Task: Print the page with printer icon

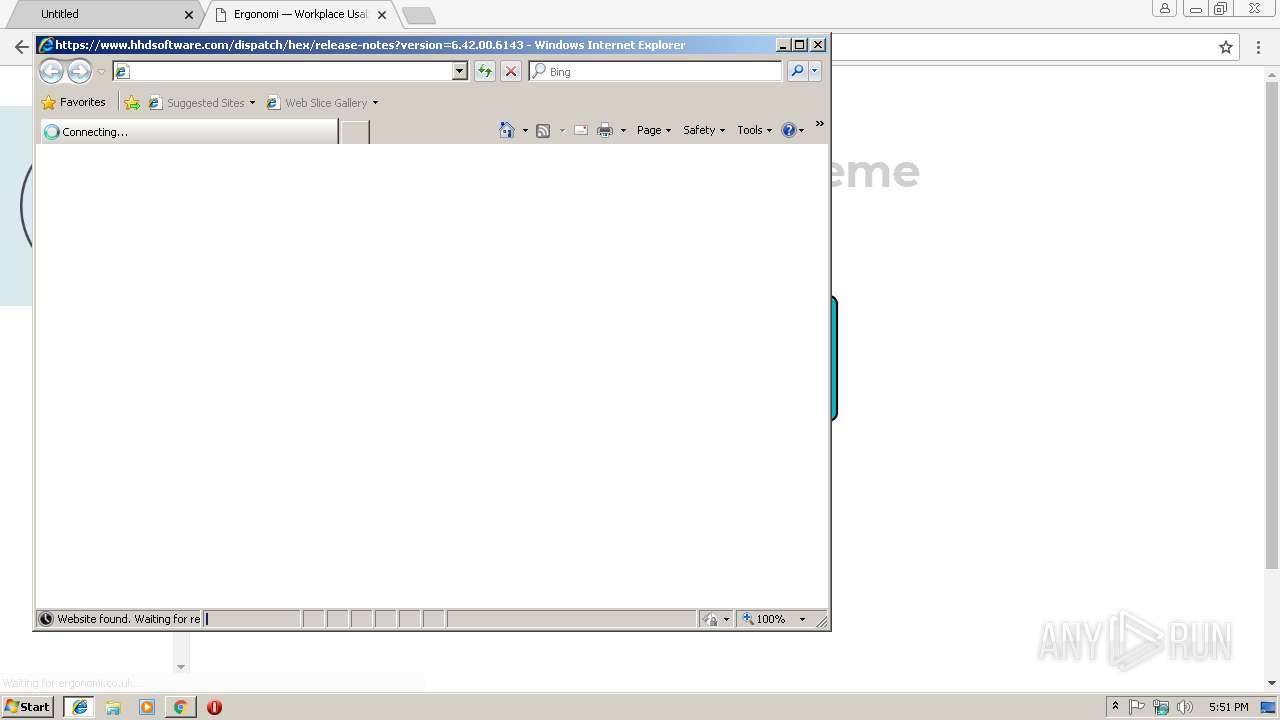Action: [x=605, y=130]
